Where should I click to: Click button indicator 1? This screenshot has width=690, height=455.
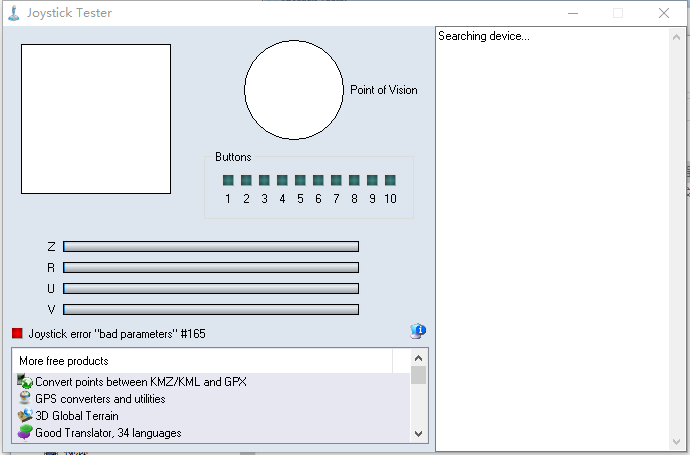click(228, 180)
